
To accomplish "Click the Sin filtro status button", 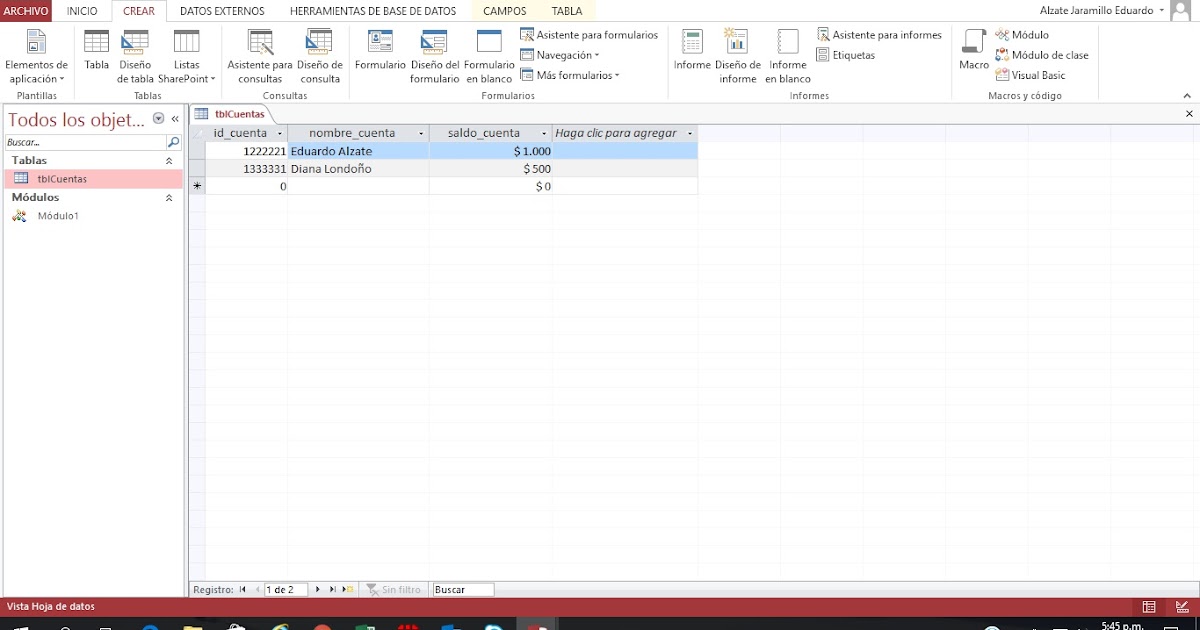I will pyautogui.click(x=394, y=589).
